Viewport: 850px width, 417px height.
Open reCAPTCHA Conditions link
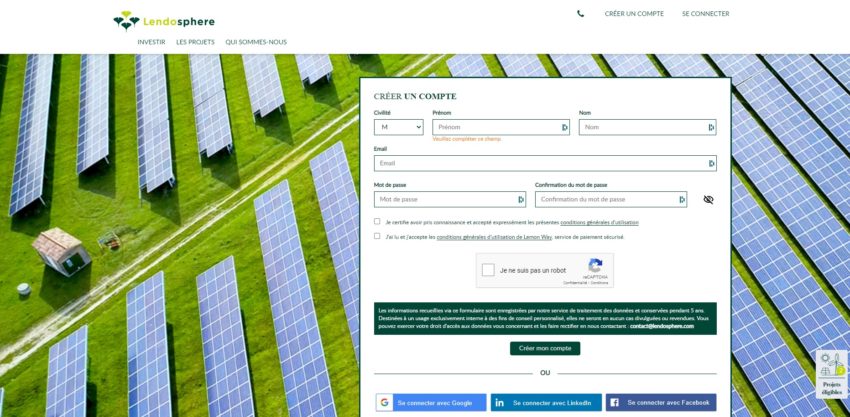(x=600, y=283)
